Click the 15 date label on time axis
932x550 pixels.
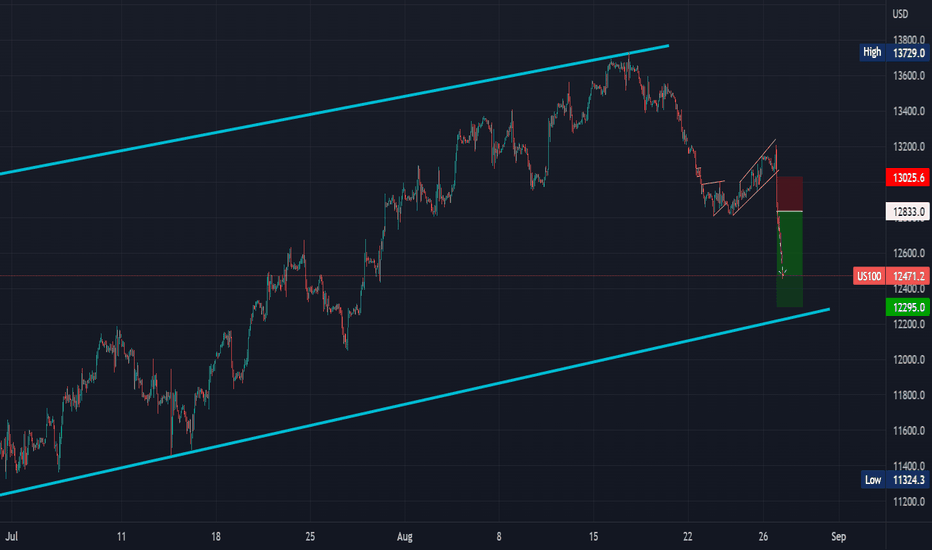pyautogui.click(x=593, y=536)
